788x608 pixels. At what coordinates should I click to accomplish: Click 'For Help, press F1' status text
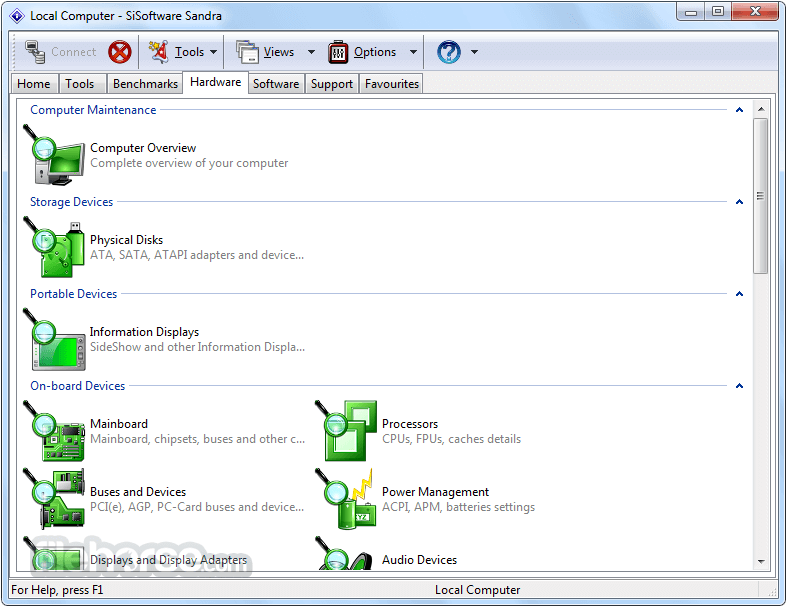(x=57, y=590)
